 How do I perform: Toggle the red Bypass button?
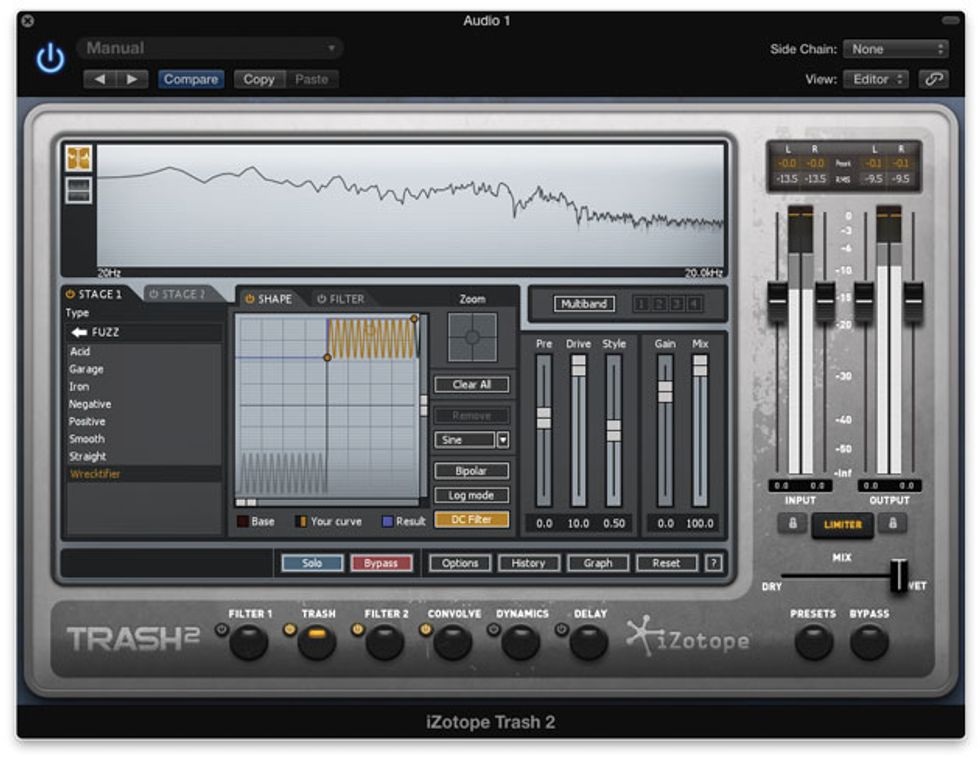click(x=381, y=563)
